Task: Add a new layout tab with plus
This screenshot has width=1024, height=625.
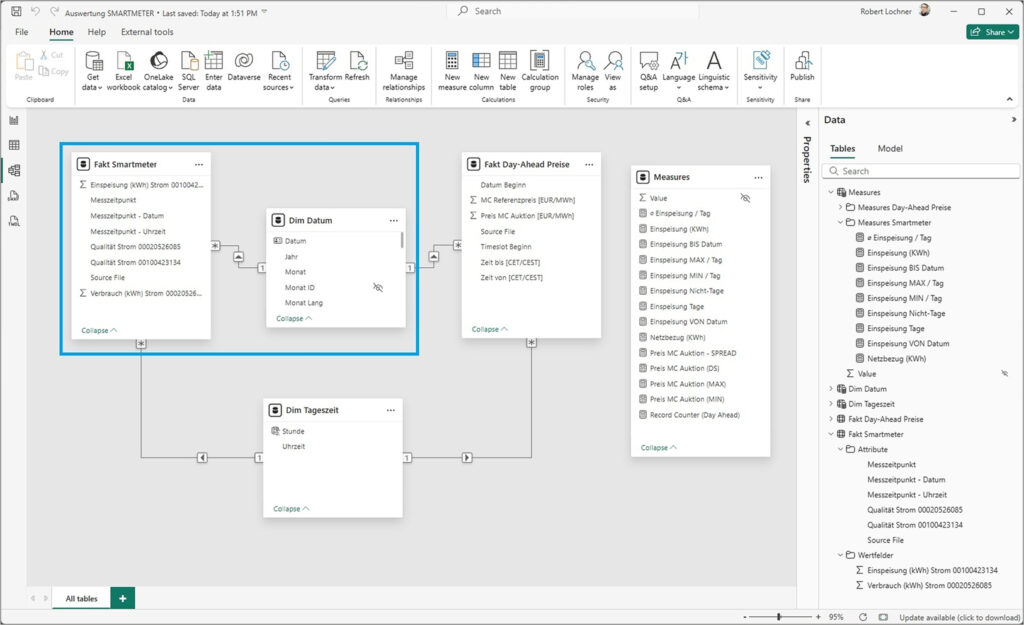Action: click(123, 598)
